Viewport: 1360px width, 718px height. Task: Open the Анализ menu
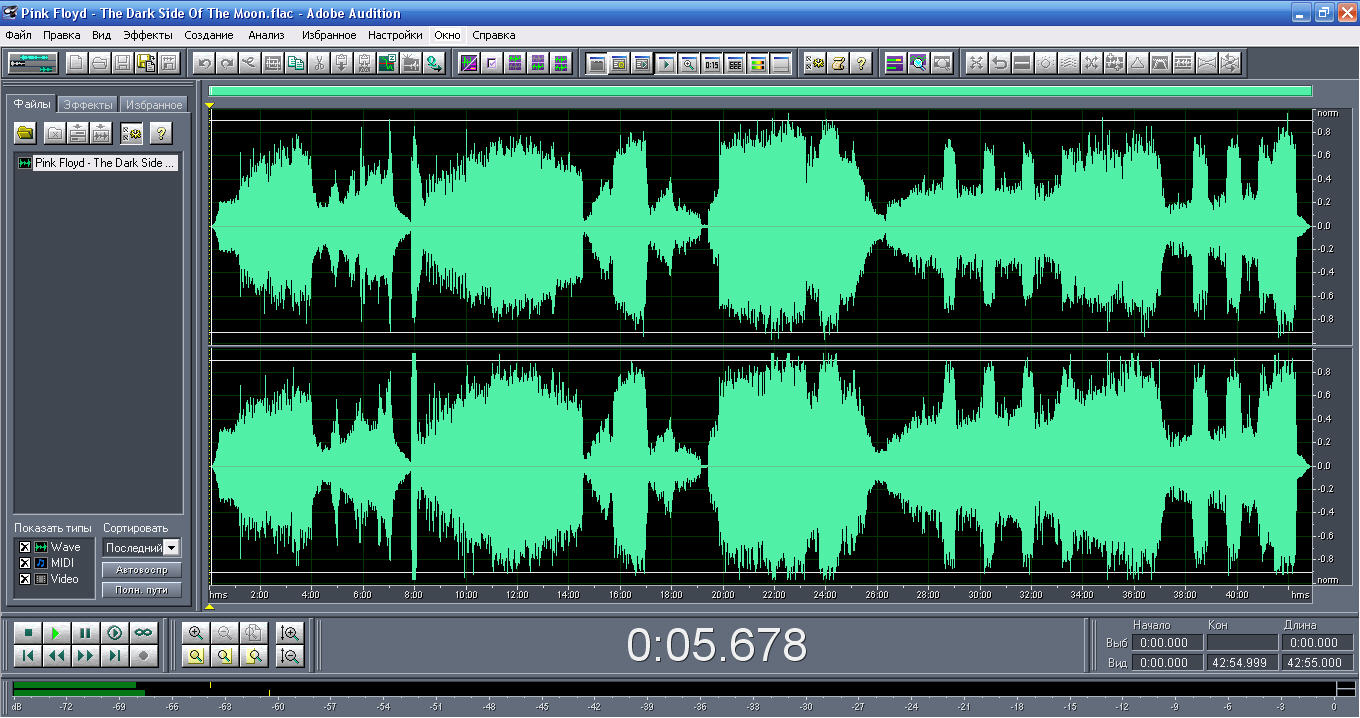click(266, 35)
